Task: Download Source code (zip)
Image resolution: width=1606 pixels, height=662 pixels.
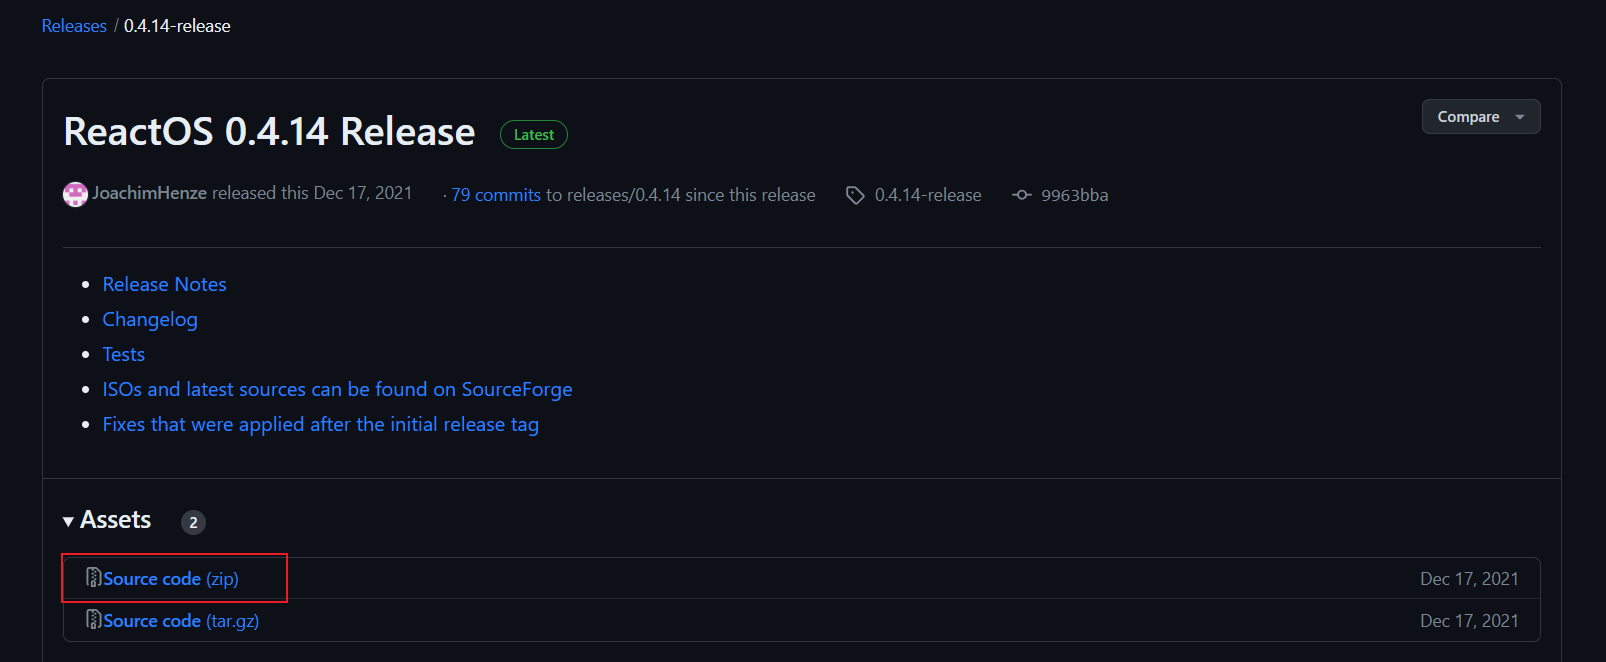Action: tap(171, 579)
